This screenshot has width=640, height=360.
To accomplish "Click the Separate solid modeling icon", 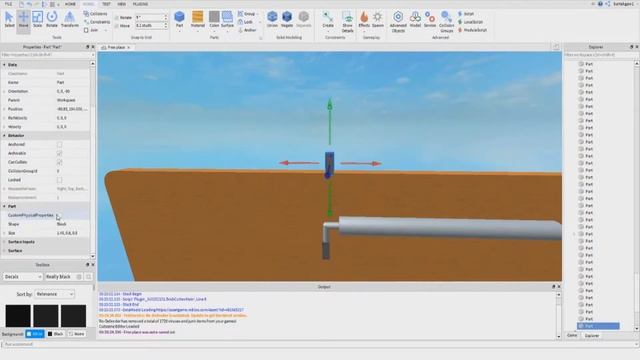I will point(304,19).
